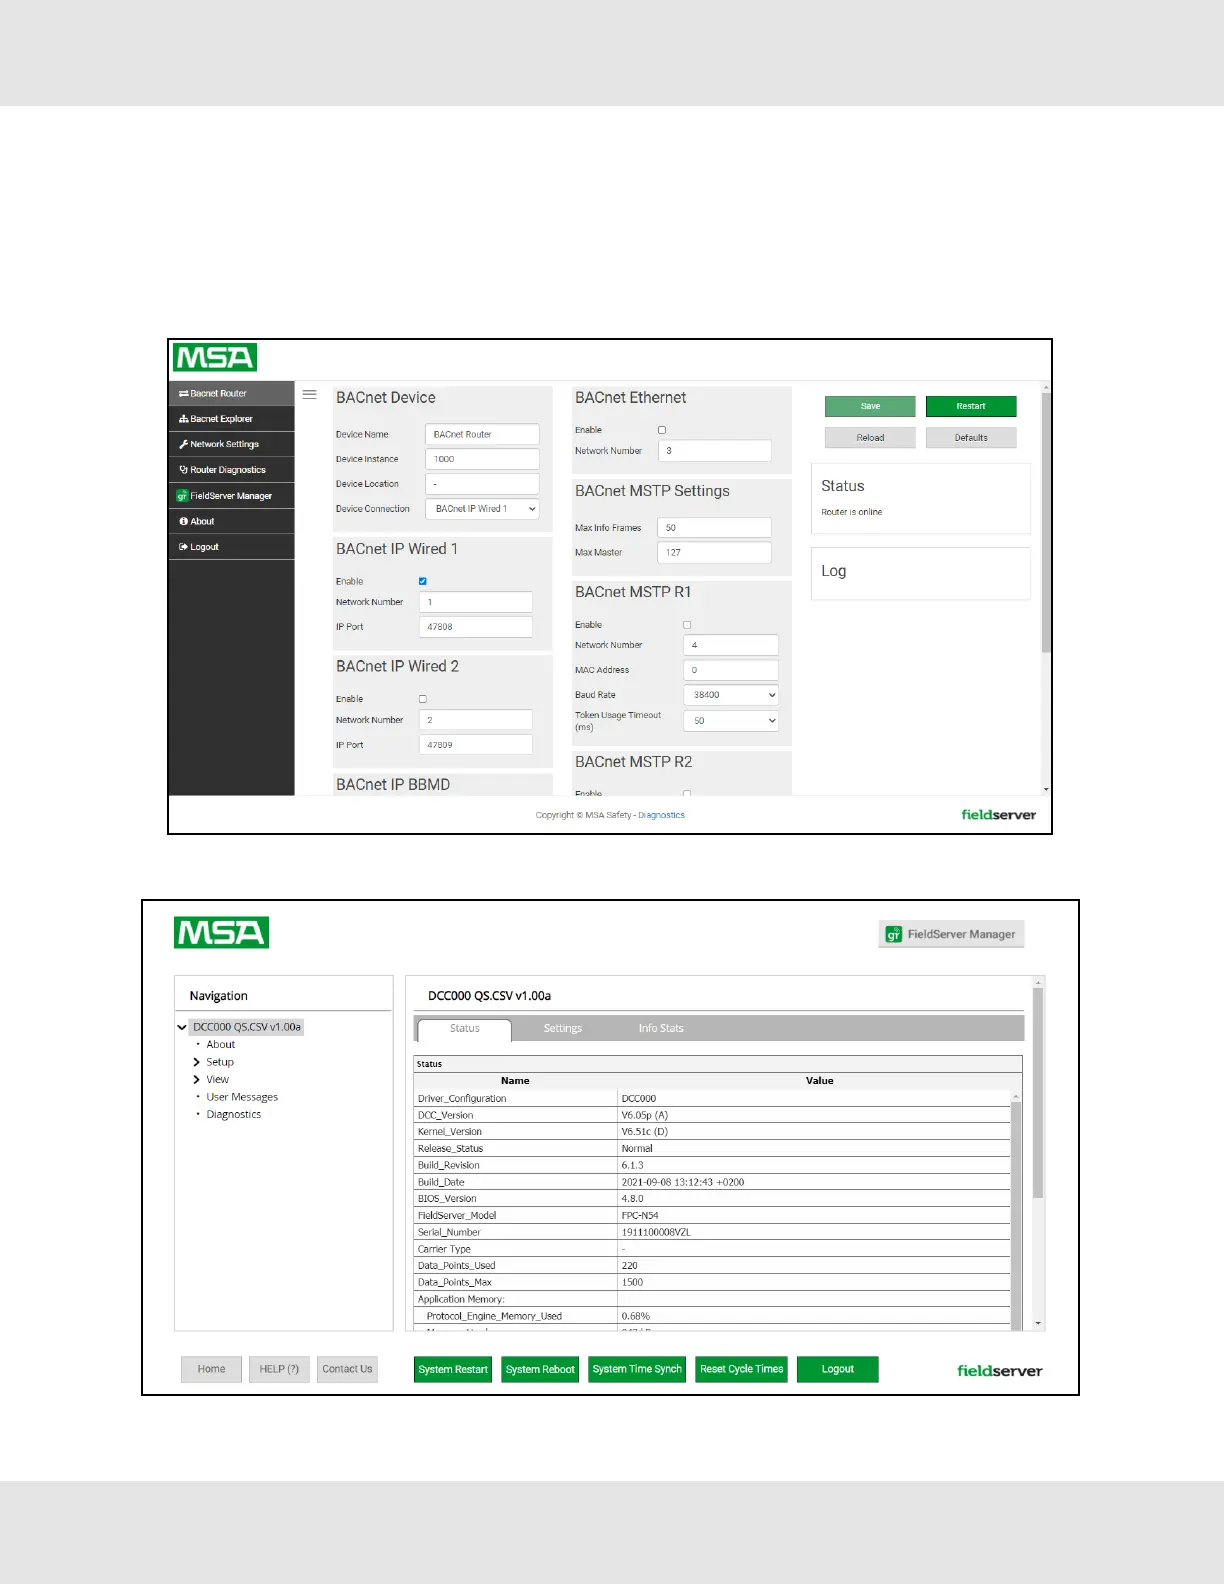Click the Reload button

click(870, 438)
